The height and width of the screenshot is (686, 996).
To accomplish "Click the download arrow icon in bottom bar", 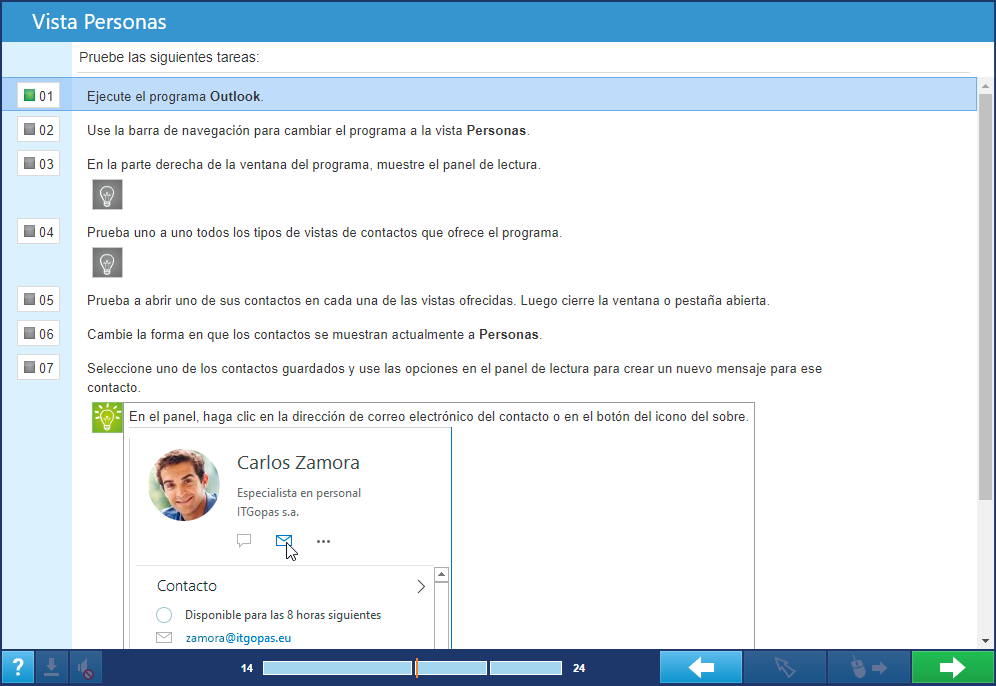I will coord(51,668).
